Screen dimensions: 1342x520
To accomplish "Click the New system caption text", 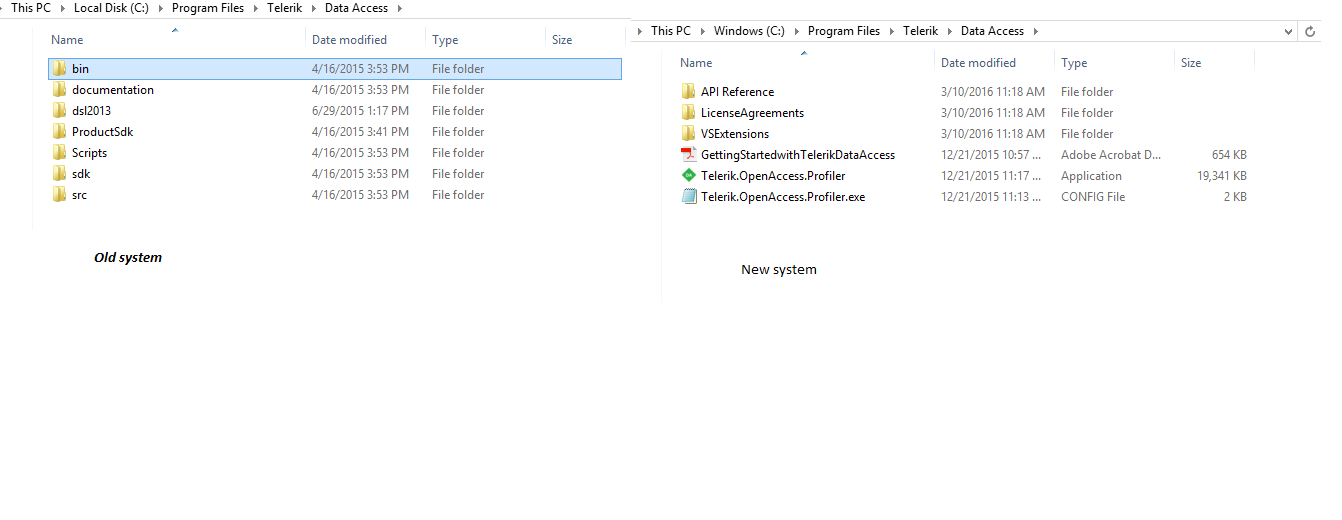I will [x=779, y=270].
